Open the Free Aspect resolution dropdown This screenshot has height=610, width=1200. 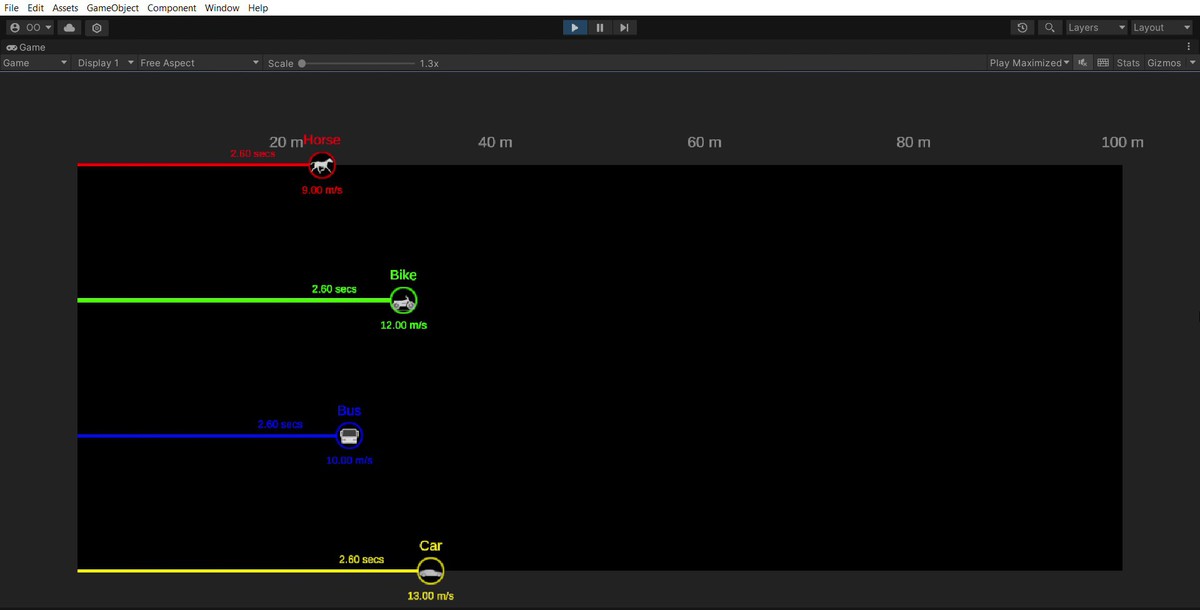(x=197, y=62)
